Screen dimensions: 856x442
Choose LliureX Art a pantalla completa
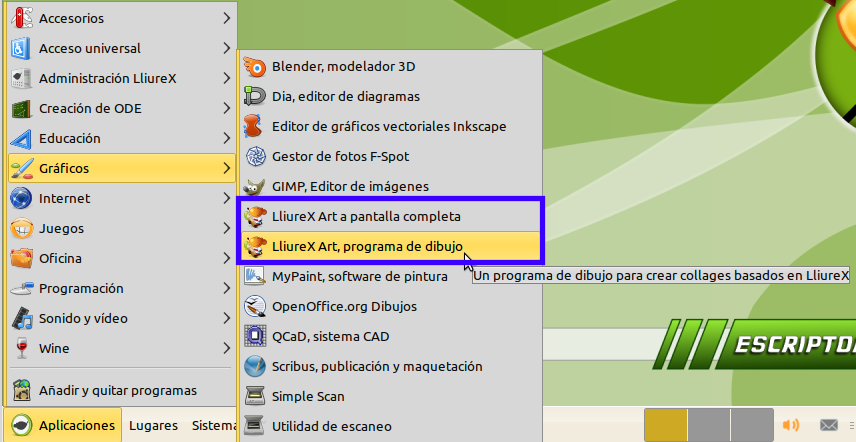click(391, 217)
